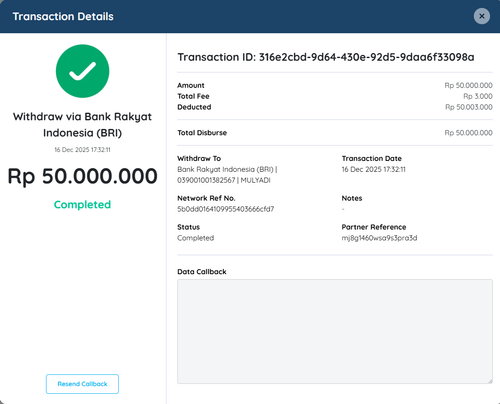Close the Transaction Details dialog
Viewport: 500px width, 404px height.
482,16
